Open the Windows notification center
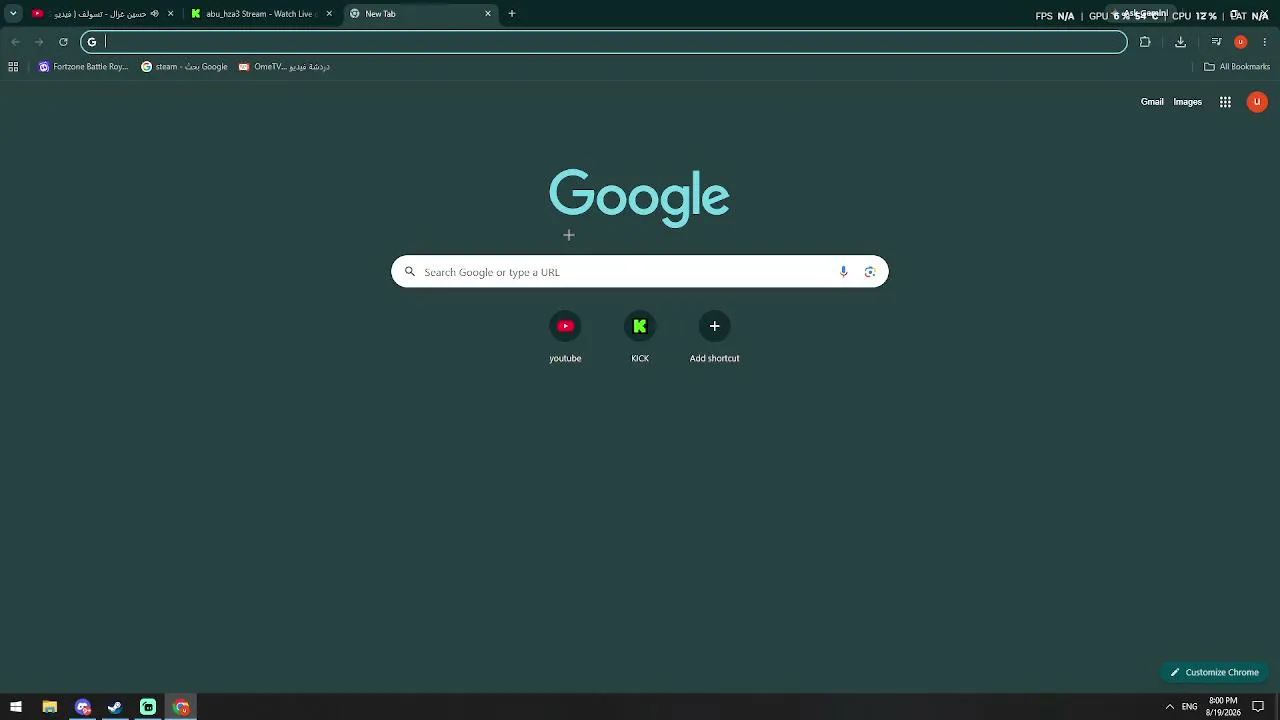 click(x=1258, y=707)
